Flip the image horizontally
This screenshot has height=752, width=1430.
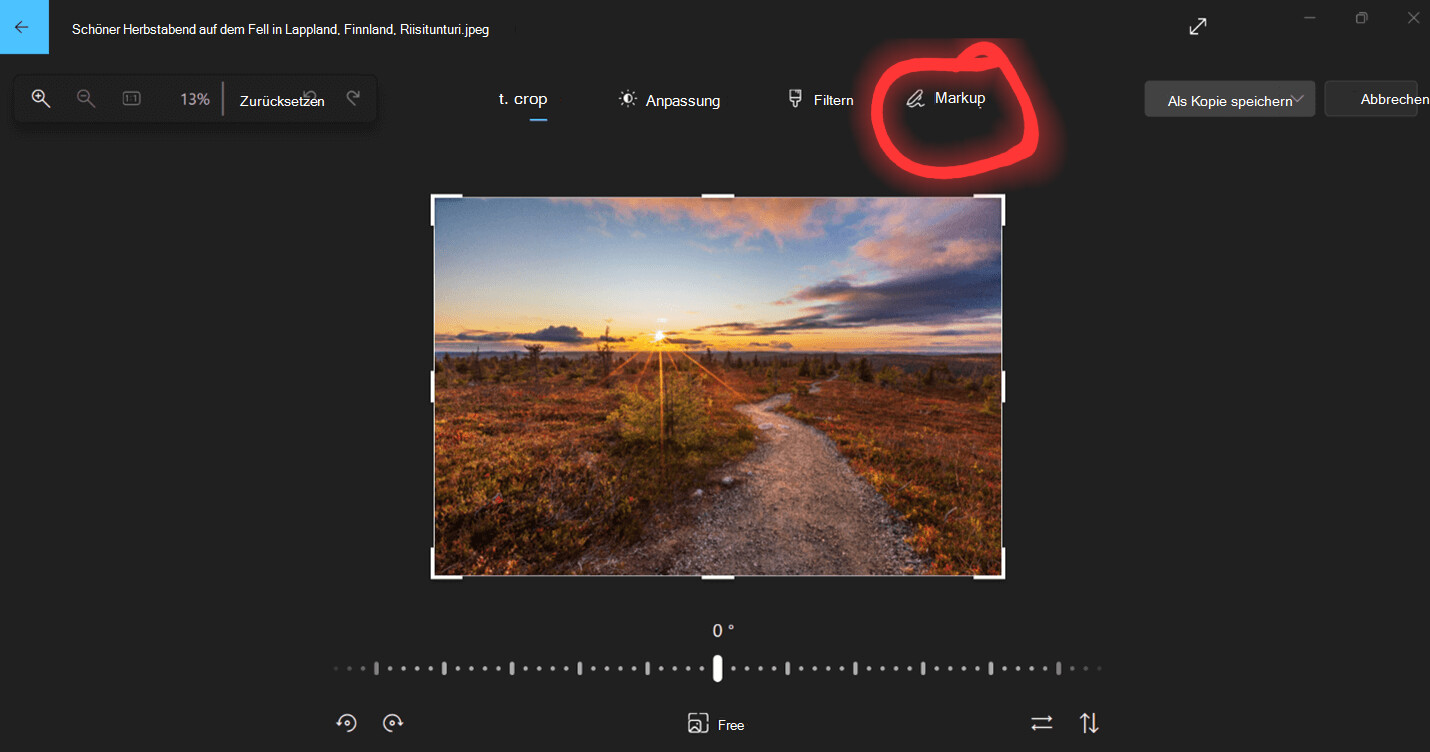1042,723
